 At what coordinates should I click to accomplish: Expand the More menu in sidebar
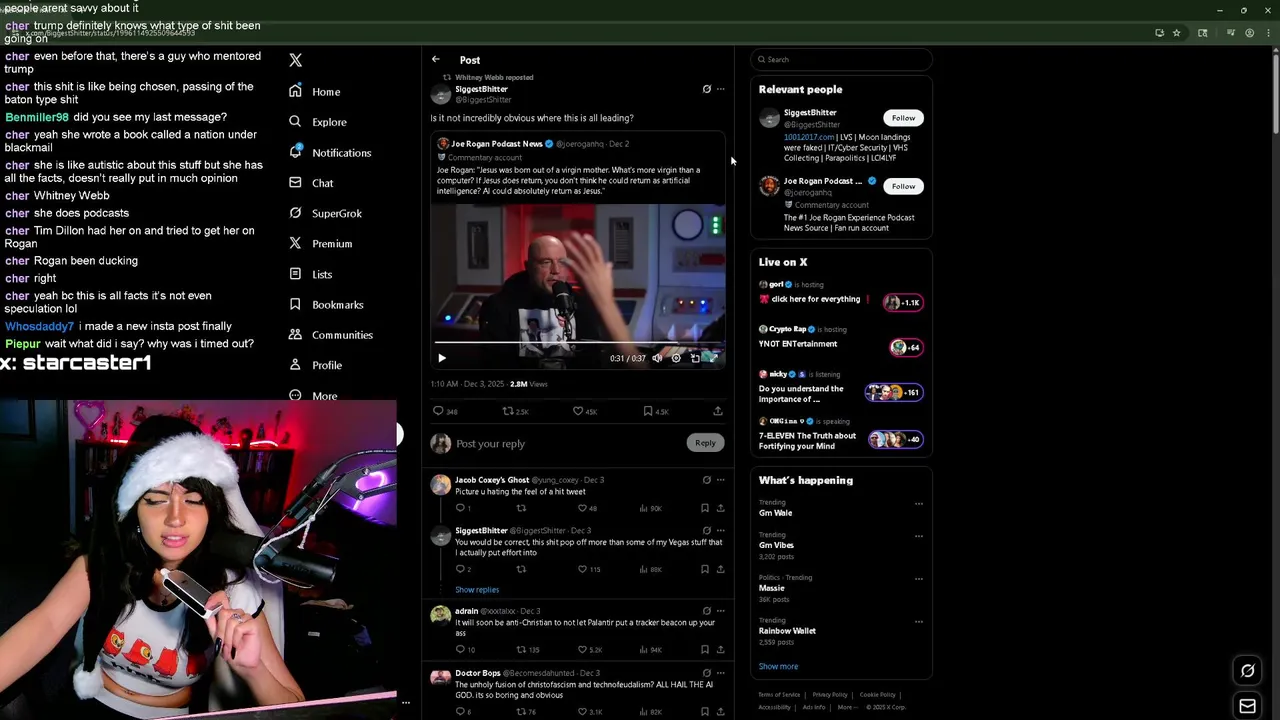[x=314, y=395]
